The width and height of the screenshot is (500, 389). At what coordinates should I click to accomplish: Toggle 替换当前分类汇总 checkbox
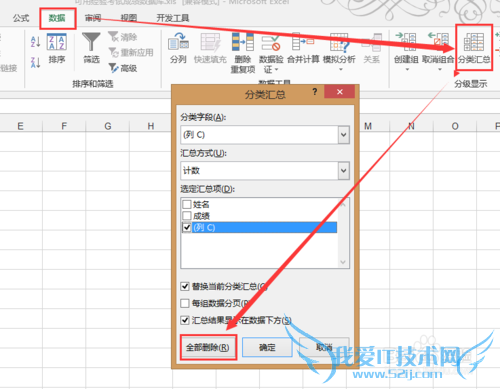(185, 286)
